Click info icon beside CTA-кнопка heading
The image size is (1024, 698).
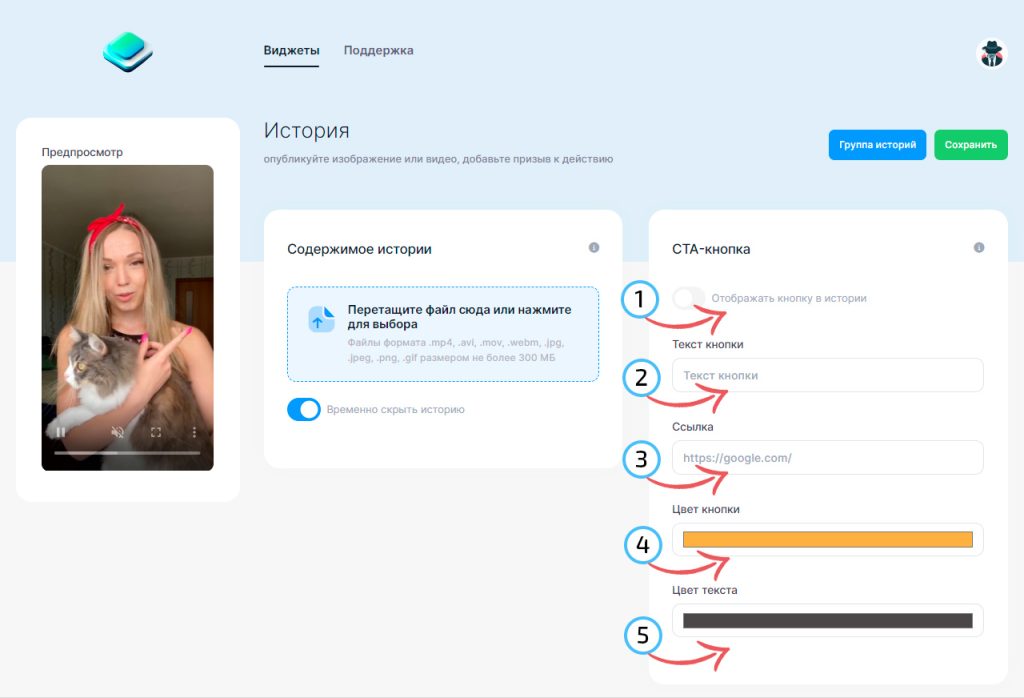(978, 247)
